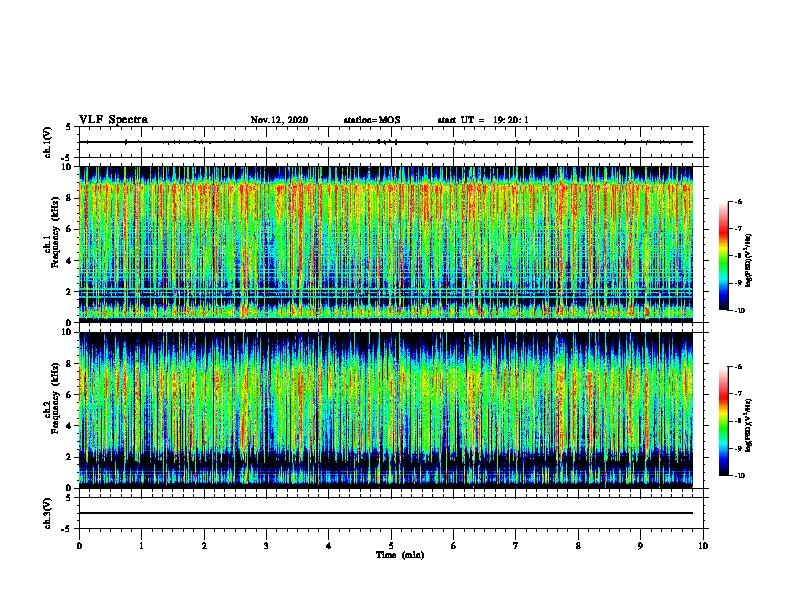The width and height of the screenshot is (792, 612).
Task: Click the "-7" tick on the ch.2 colorbar
Action: pos(738,394)
